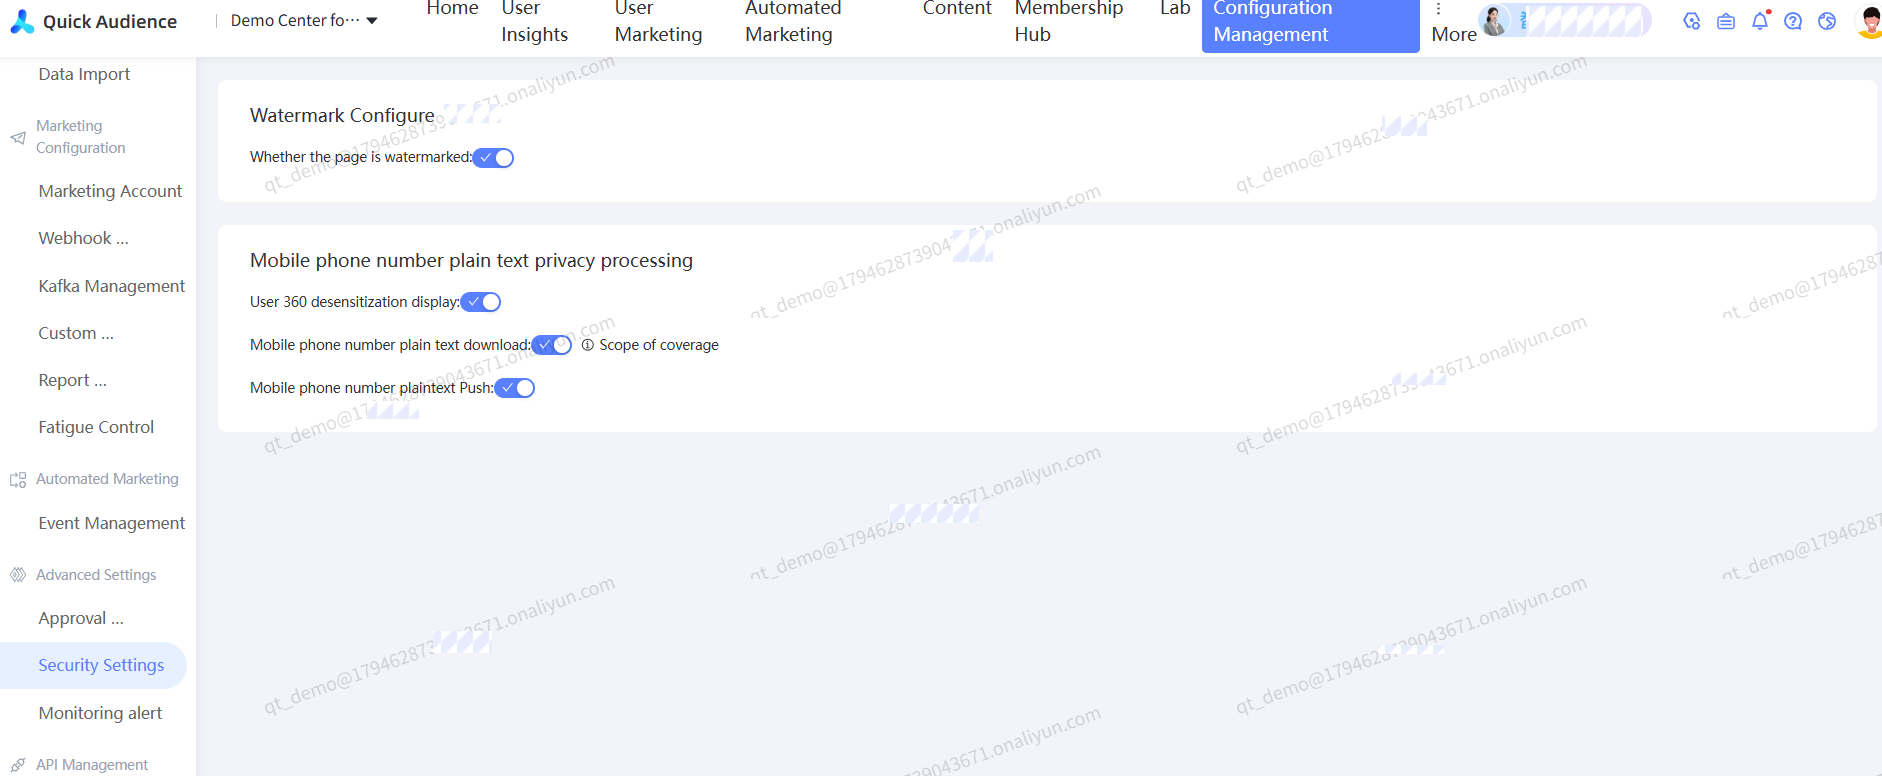Click the Automated Marketing section icon

point(18,480)
